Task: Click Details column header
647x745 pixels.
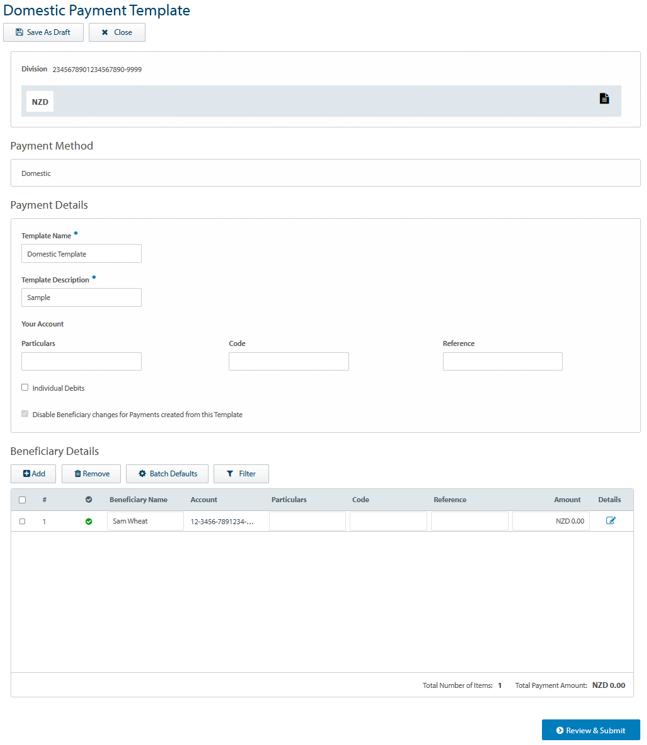Action: pyautogui.click(x=609, y=499)
